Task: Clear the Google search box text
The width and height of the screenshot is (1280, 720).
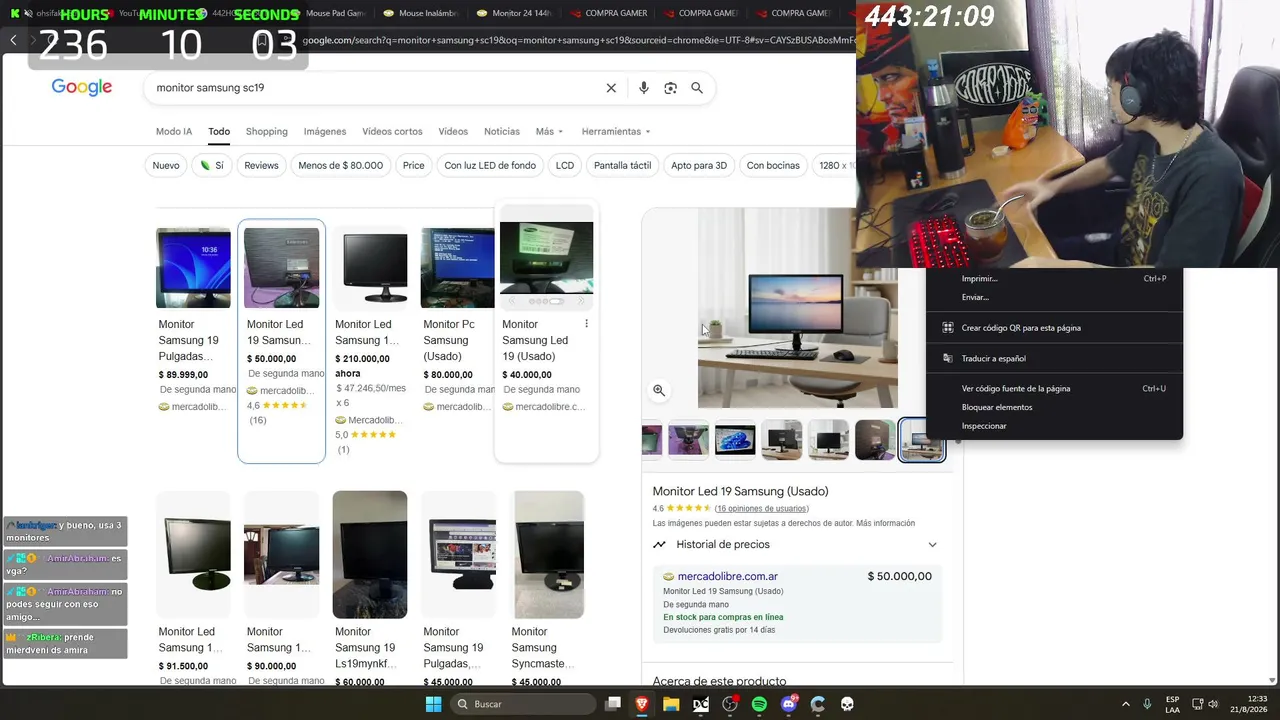Action: tap(611, 88)
